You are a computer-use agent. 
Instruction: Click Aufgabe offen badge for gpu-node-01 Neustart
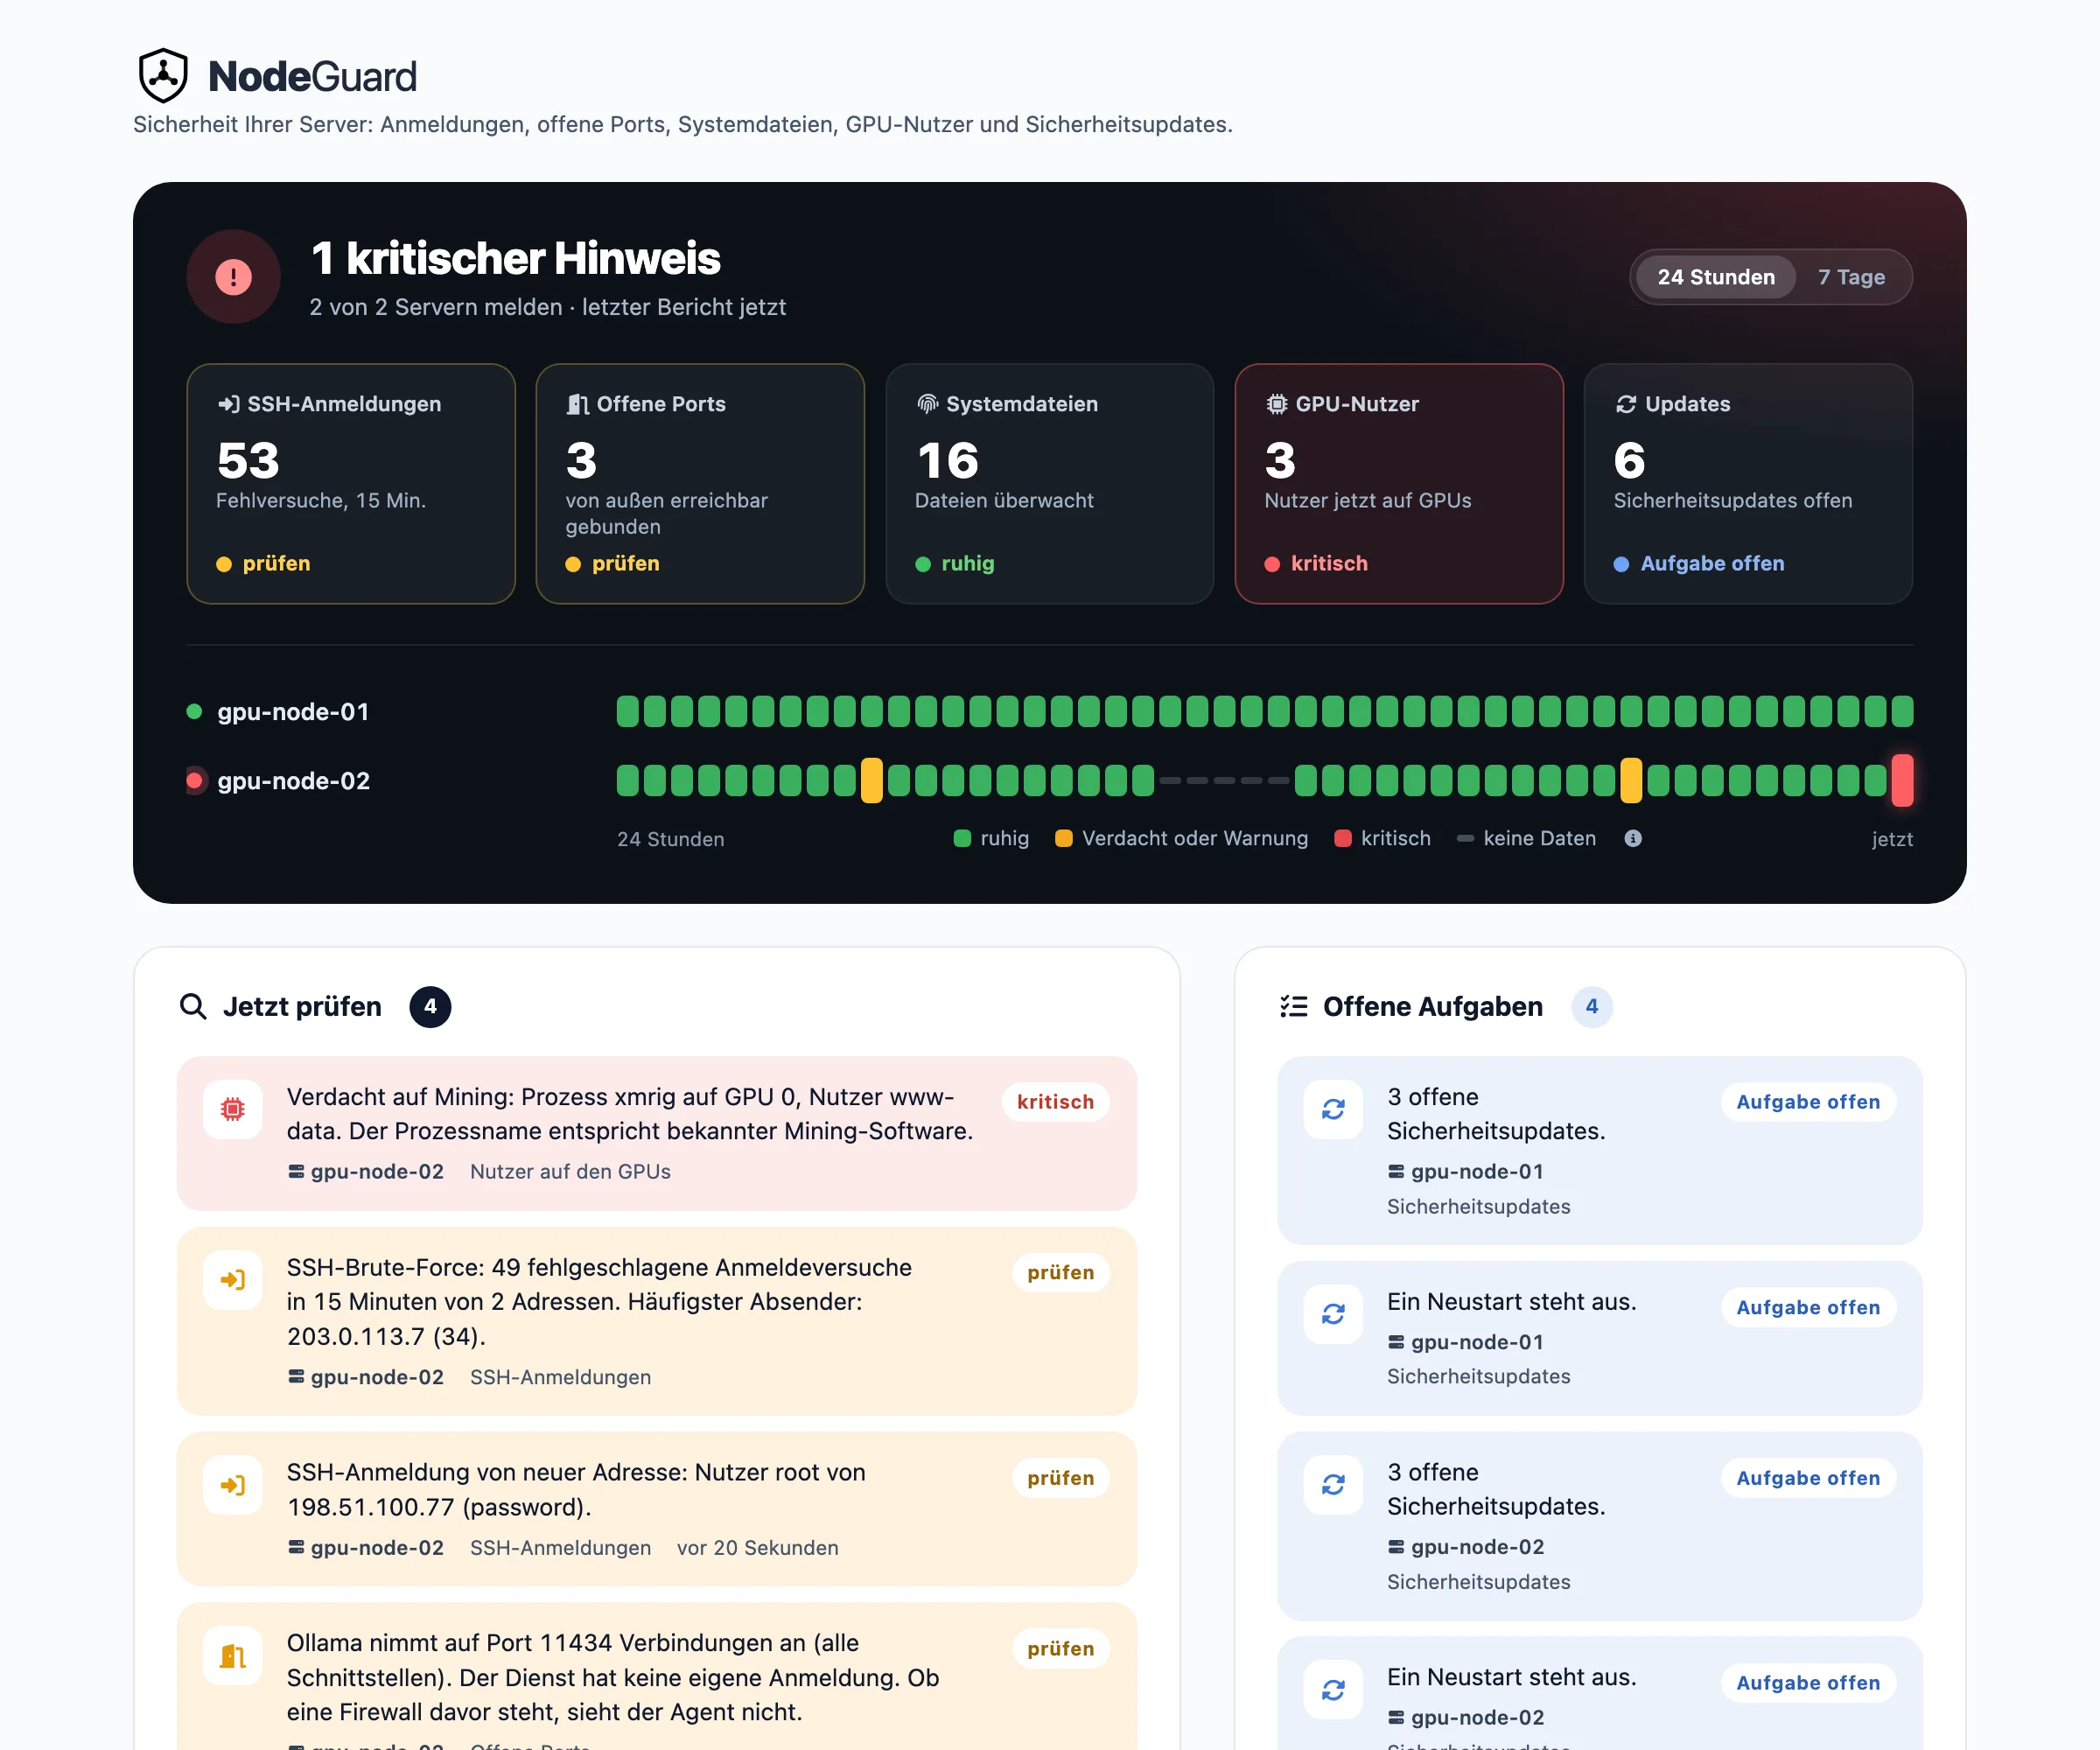[1808, 1307]
